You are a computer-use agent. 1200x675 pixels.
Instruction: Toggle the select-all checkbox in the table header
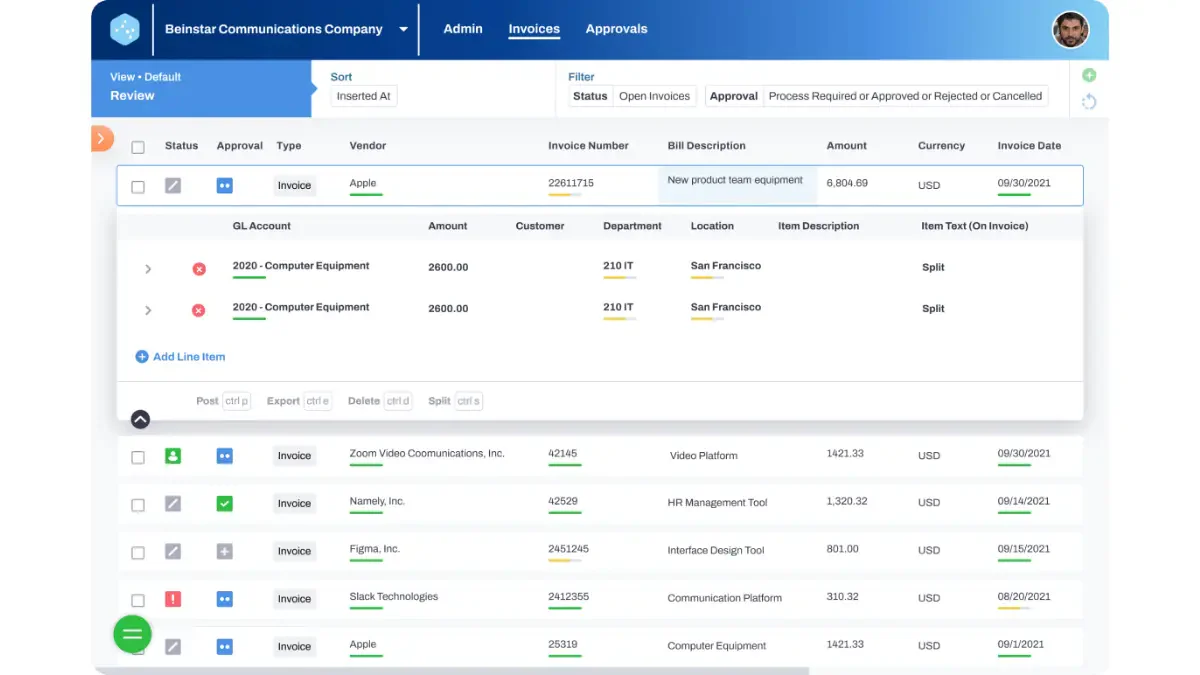[x=138, y=147]
